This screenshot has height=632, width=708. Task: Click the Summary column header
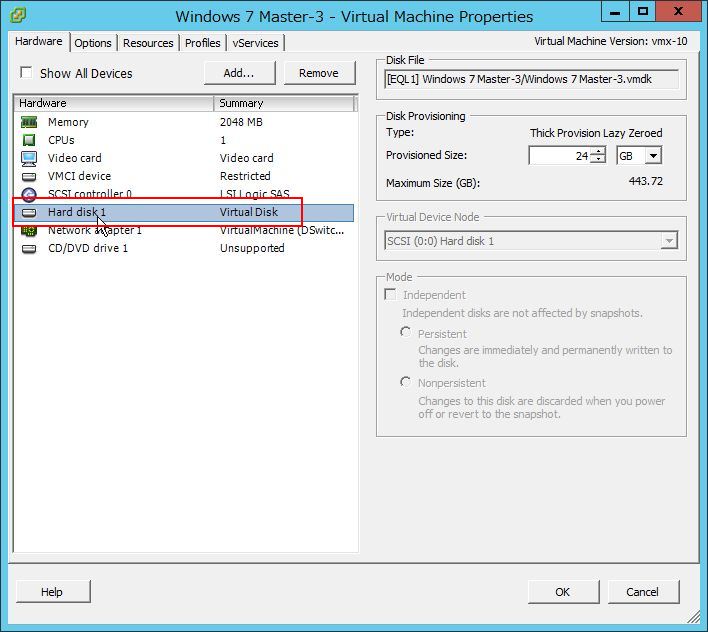coord(284,103)
